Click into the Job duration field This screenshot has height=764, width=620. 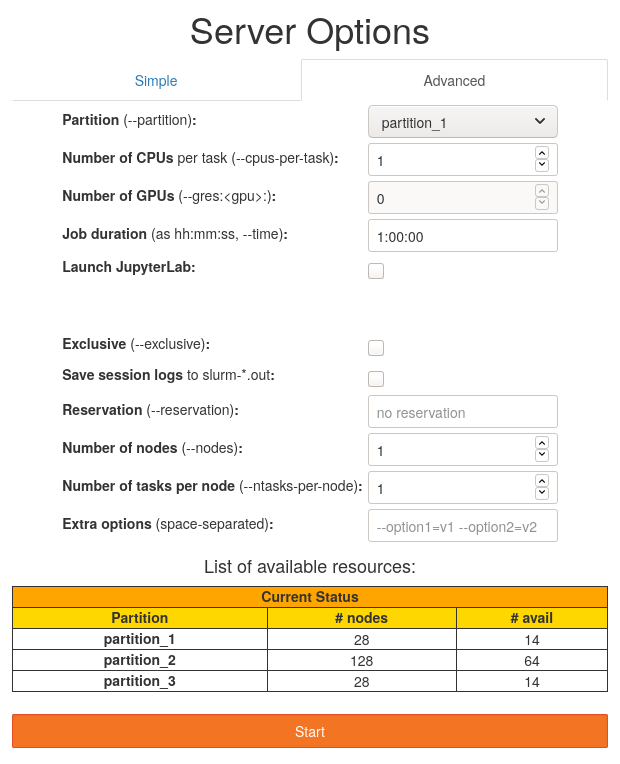462,236
